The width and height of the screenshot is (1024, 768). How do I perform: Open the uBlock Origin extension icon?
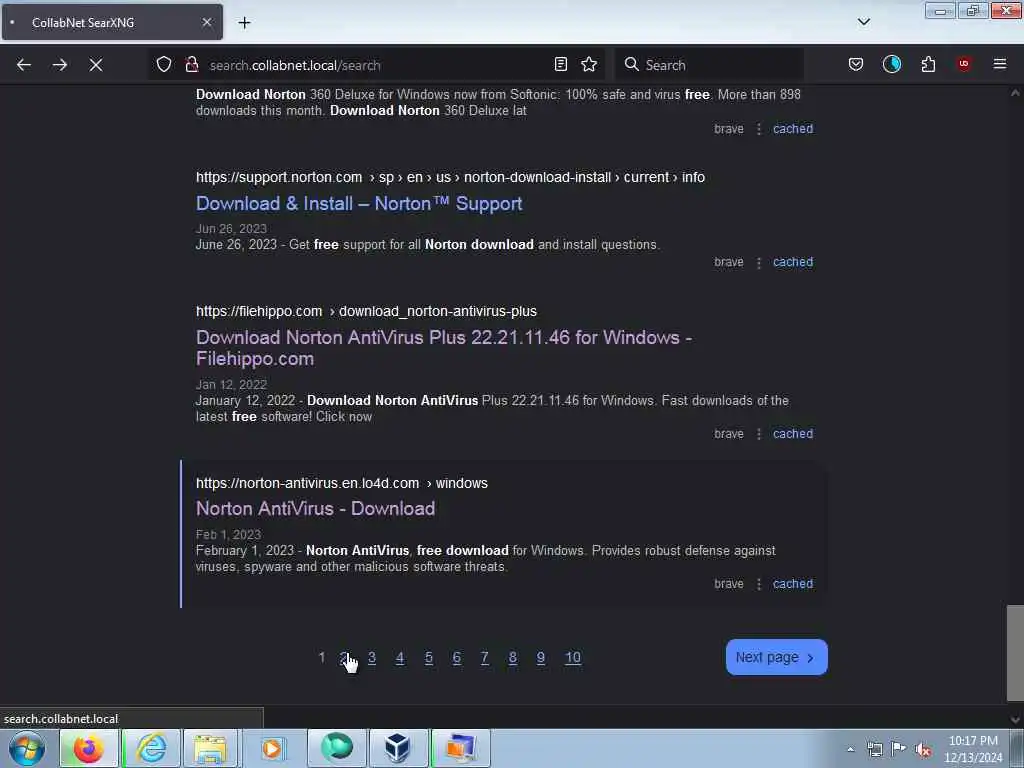click(x=963, y=64)
